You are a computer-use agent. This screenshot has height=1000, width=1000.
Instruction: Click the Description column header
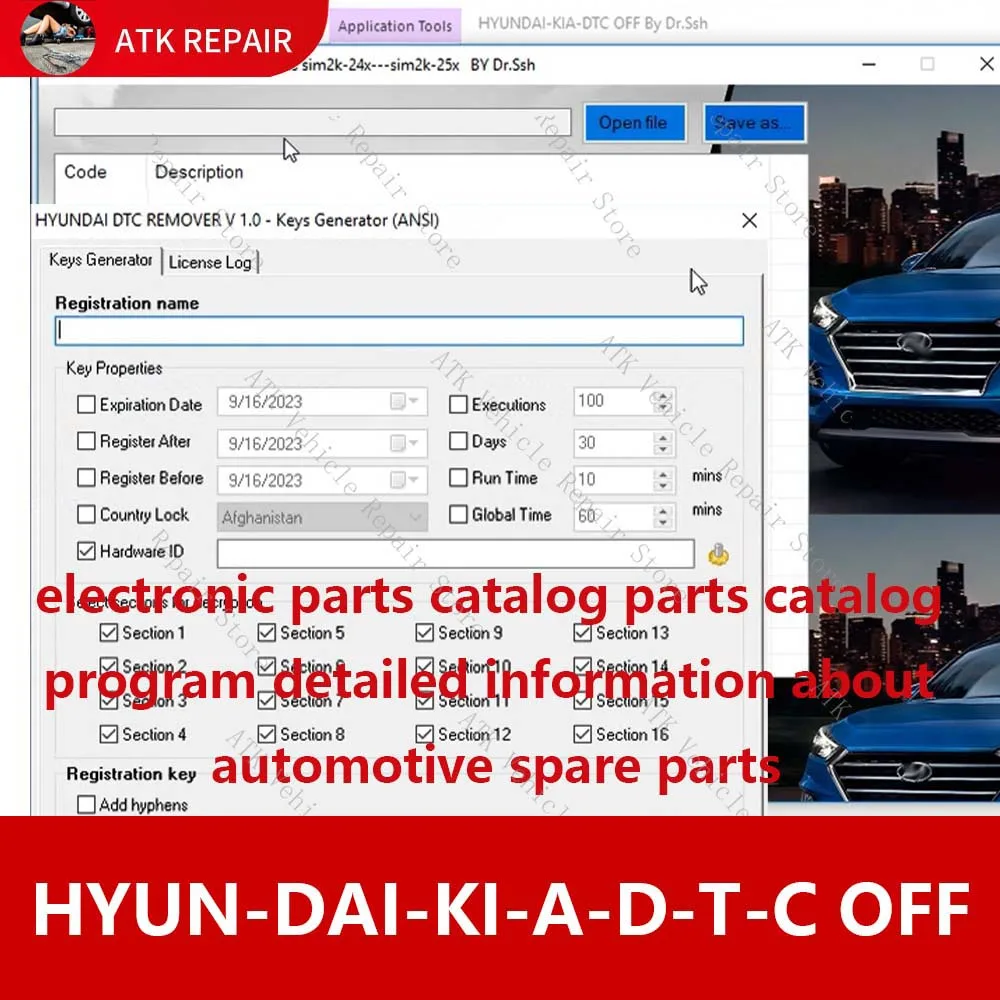(199, 172)
